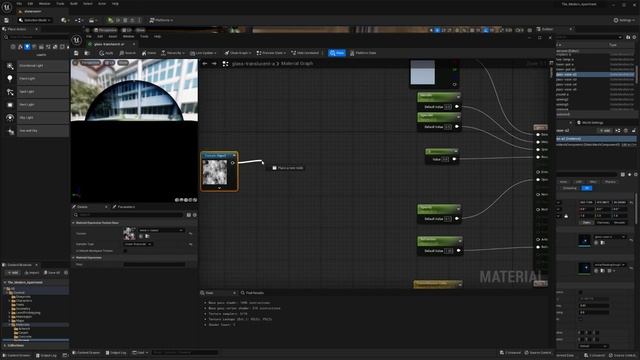Select the Stats tab below the graph
This screenshot has width=640, height=360.
click(209, 293)
